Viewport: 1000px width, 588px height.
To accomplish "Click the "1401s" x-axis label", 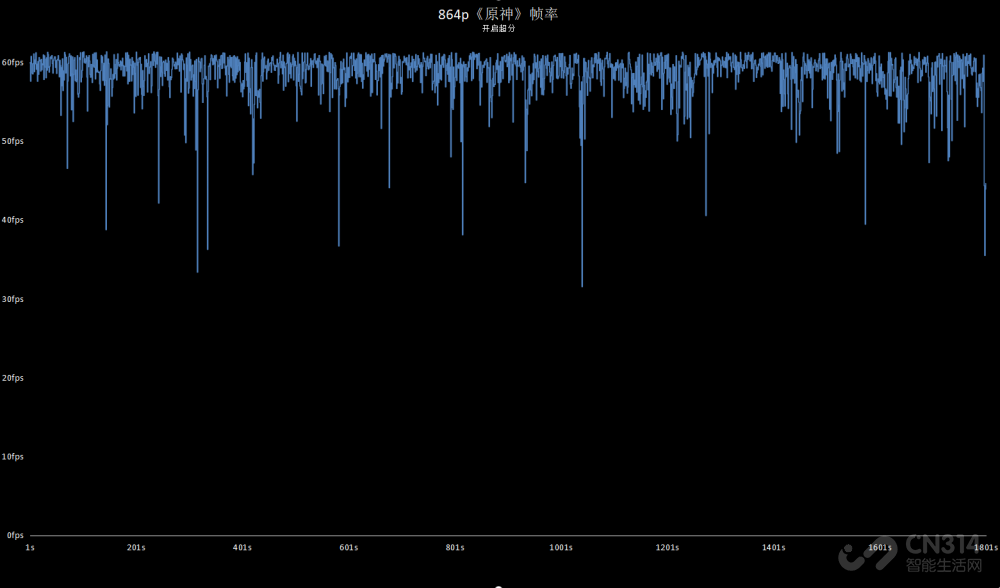I will coord(774,548).
